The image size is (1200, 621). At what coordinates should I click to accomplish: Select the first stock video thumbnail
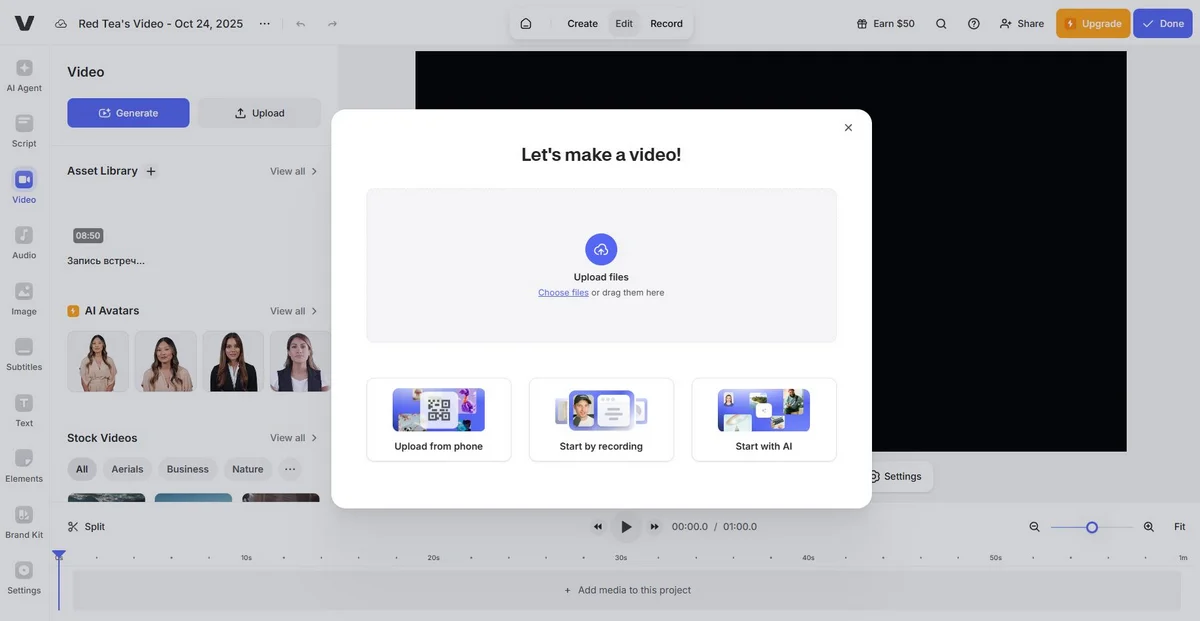(x=106, y=498)
